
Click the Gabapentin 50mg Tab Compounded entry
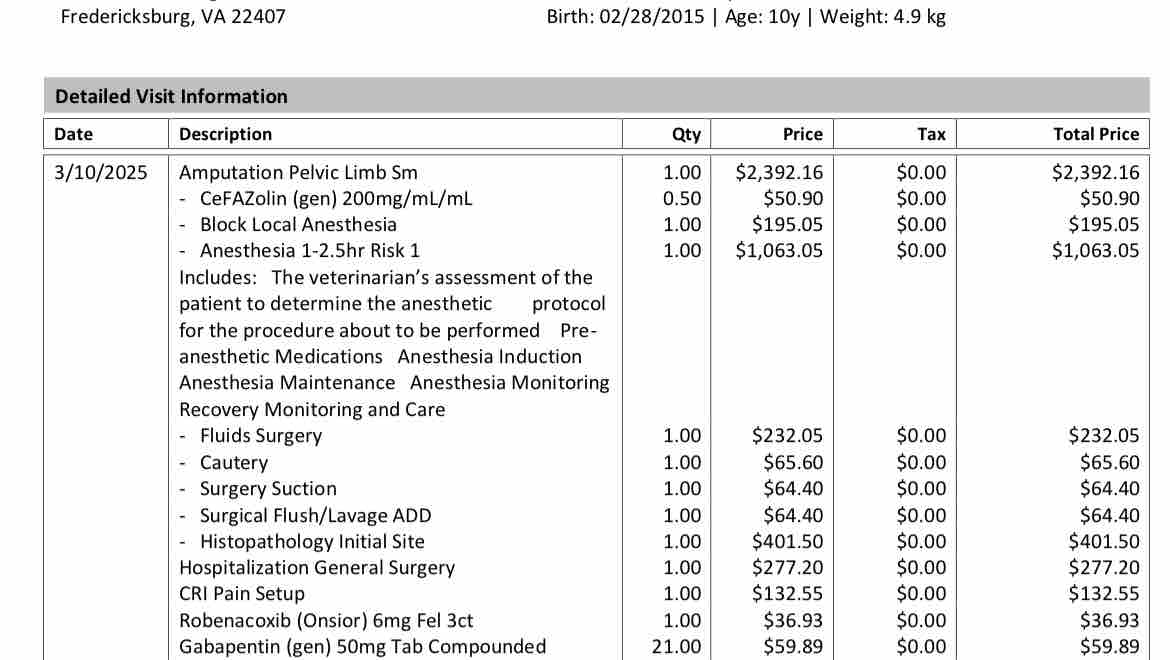(362, 646)
